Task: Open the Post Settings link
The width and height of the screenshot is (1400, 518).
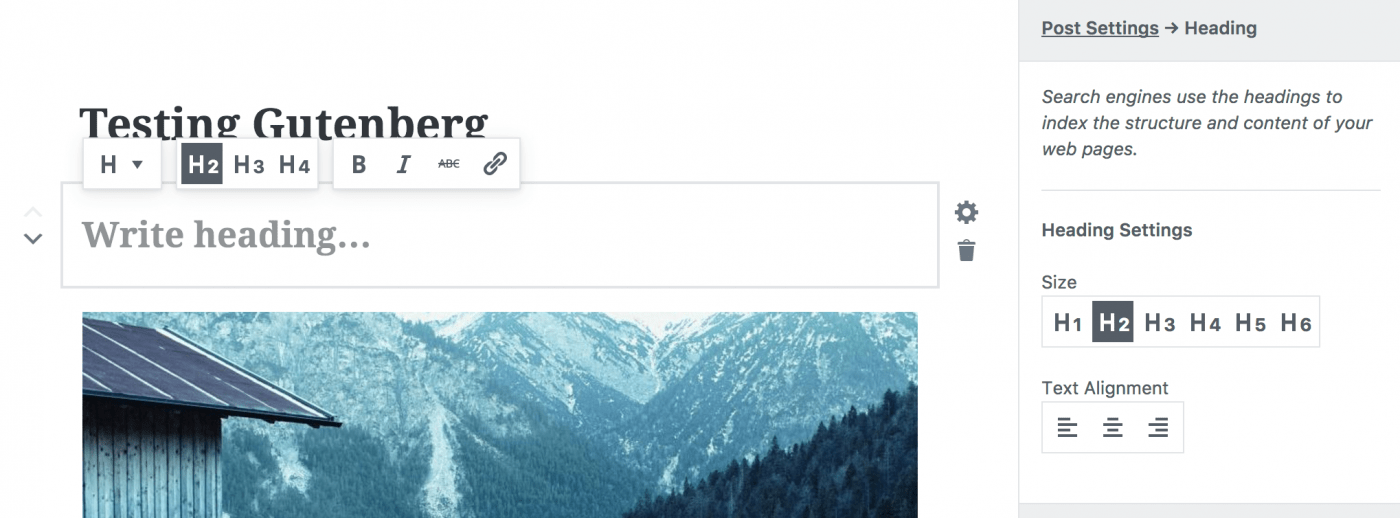Action: tap(1100, 28)
